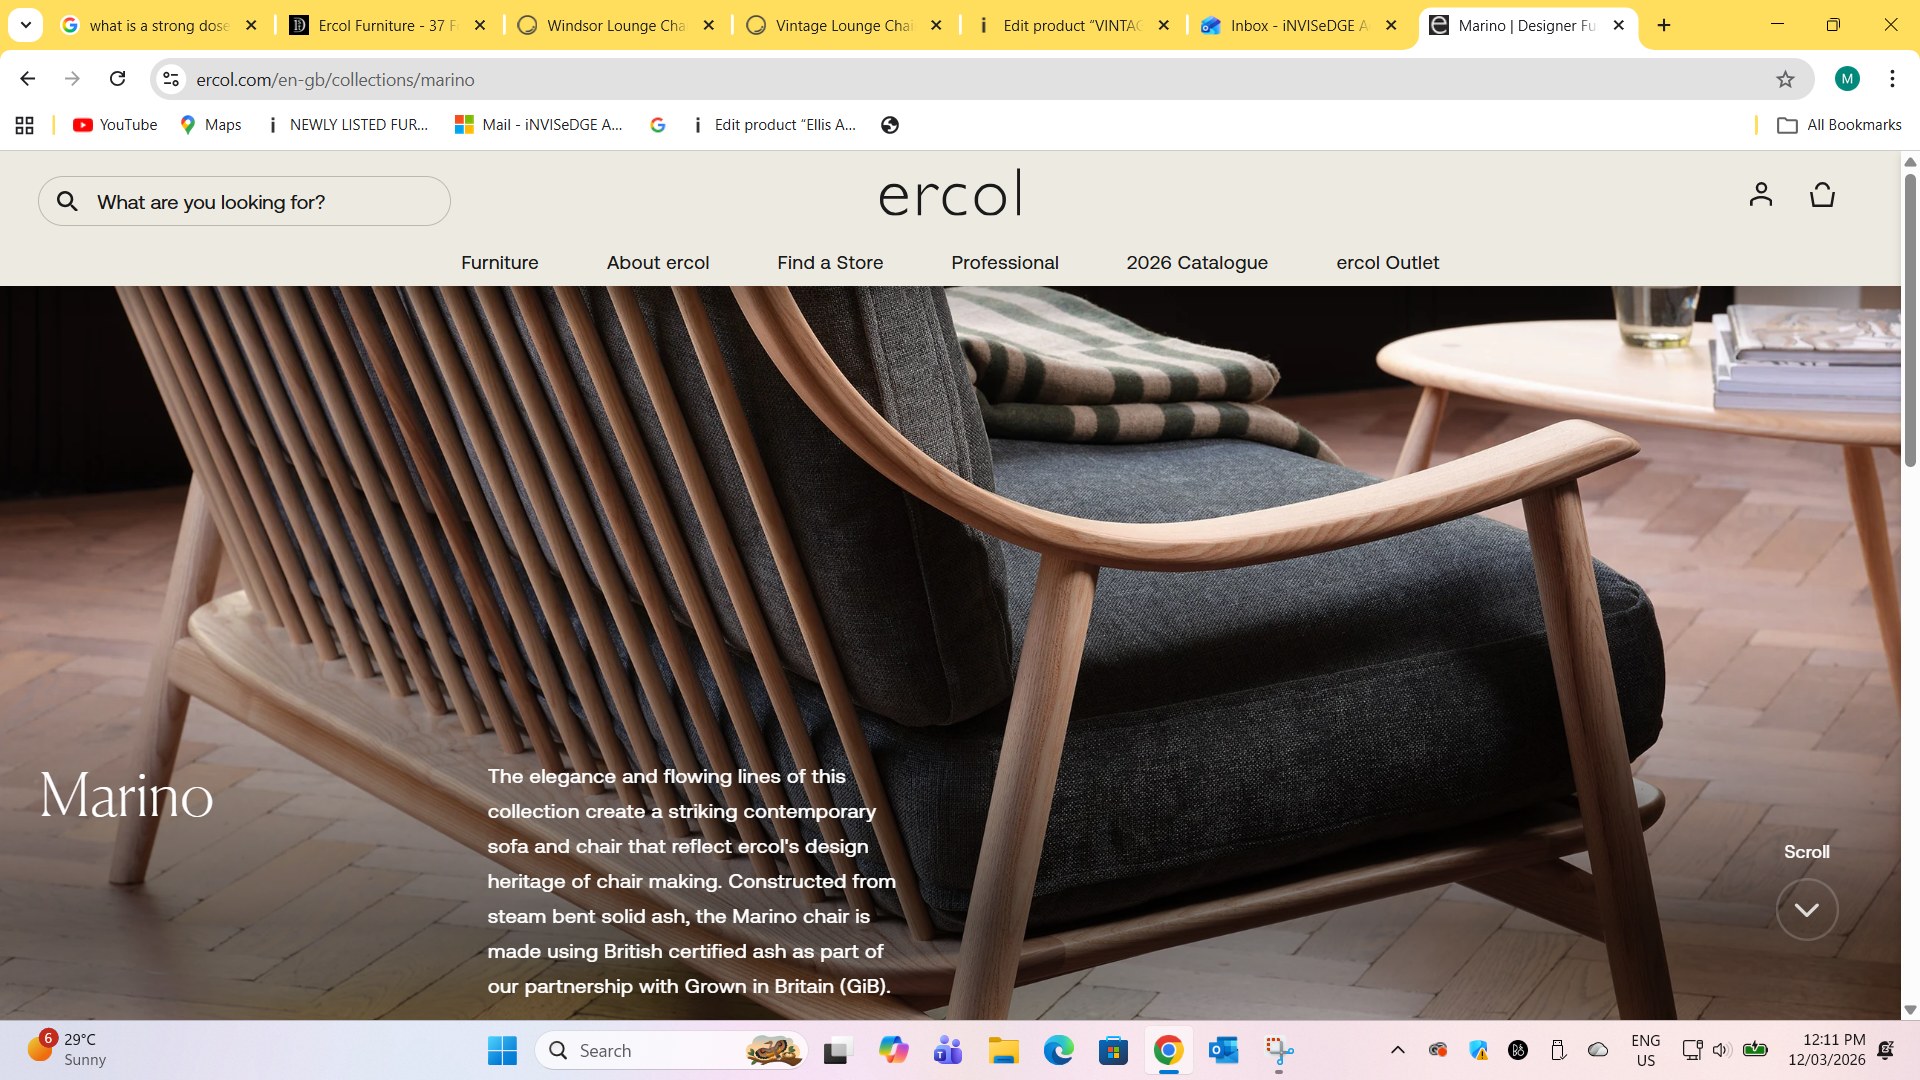The width and height of the screenshot is (1920, 1080).
Task: Click the ercol logo
Action: 950,193
